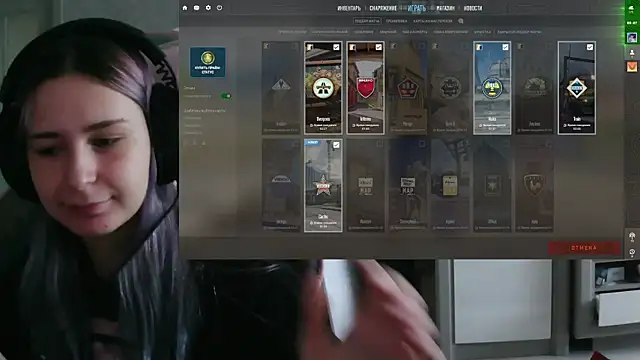This screenshot has height=360, width=640.
Task: Click the red Отмена button
Action: coord(584,248)
